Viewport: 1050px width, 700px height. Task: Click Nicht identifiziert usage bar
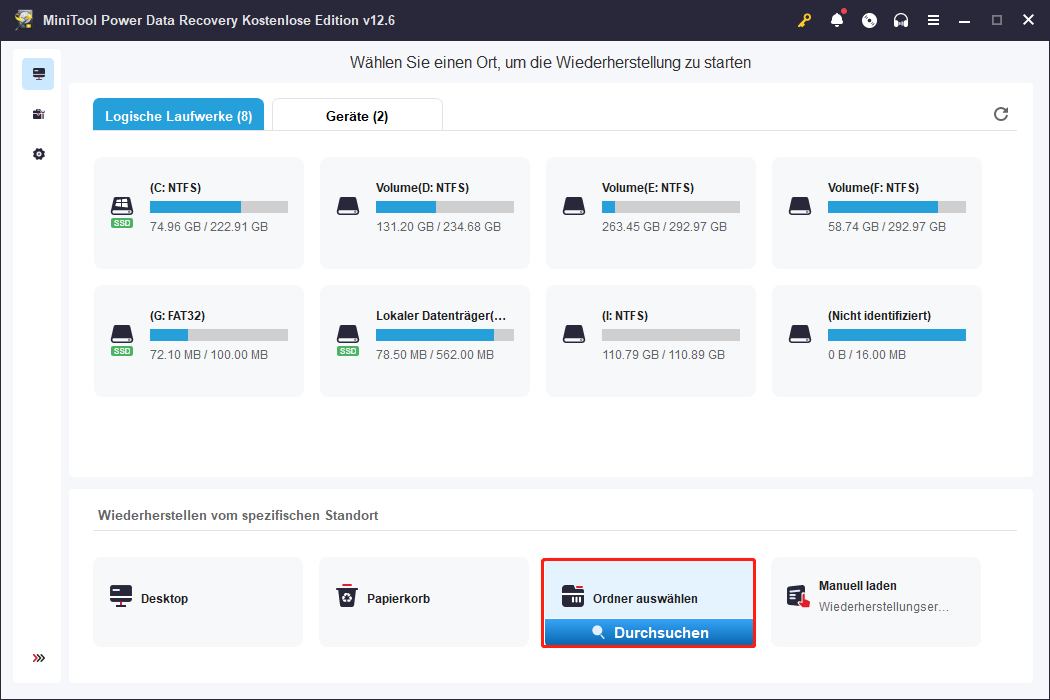897,335
